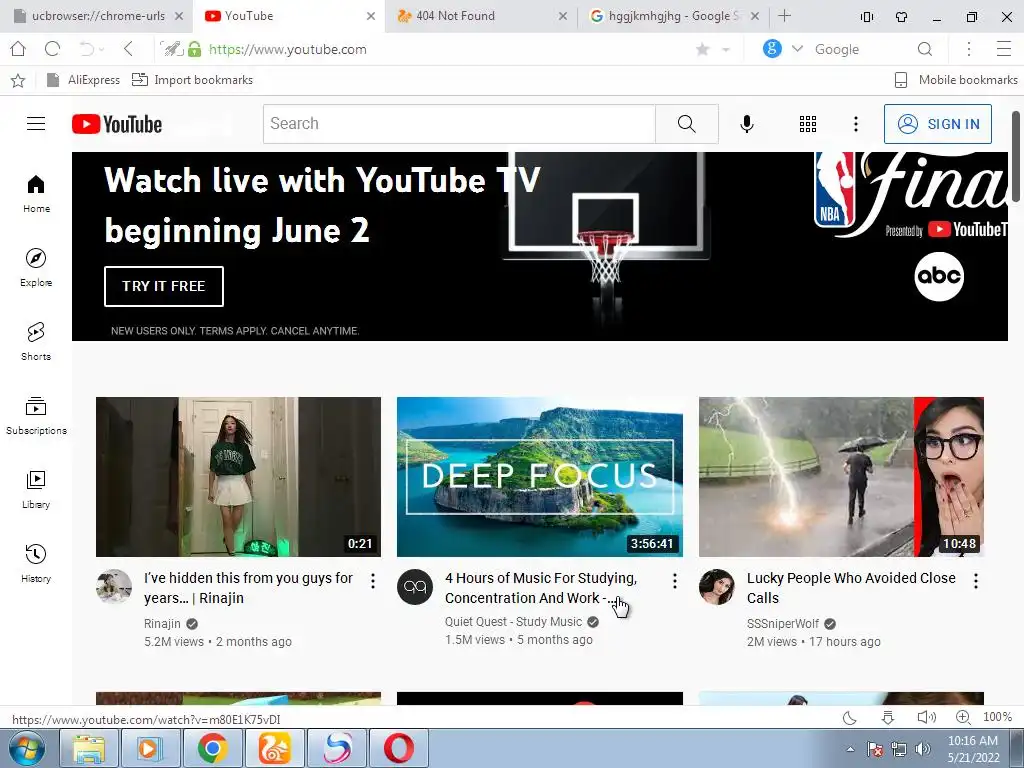Switch to the 404 Not Found tab
This screenshot has height=768, width=1024.
(x=481, y=16)
